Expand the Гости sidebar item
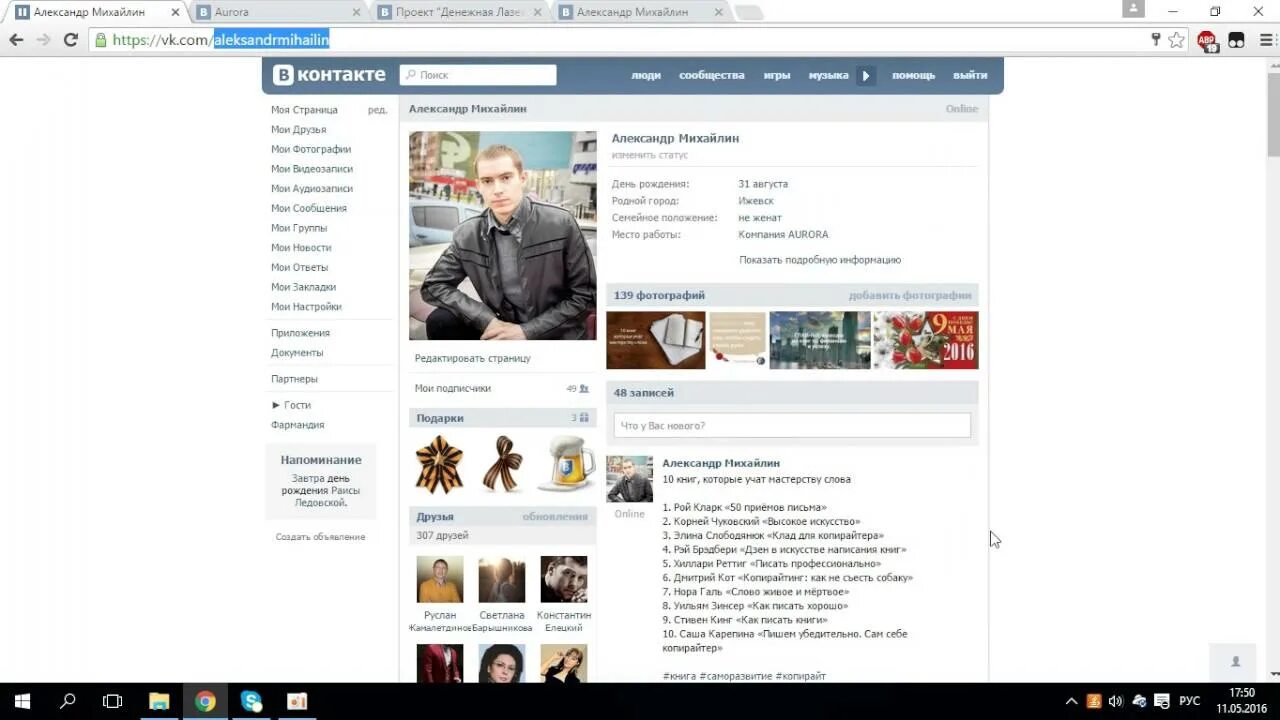 (291, 405)
